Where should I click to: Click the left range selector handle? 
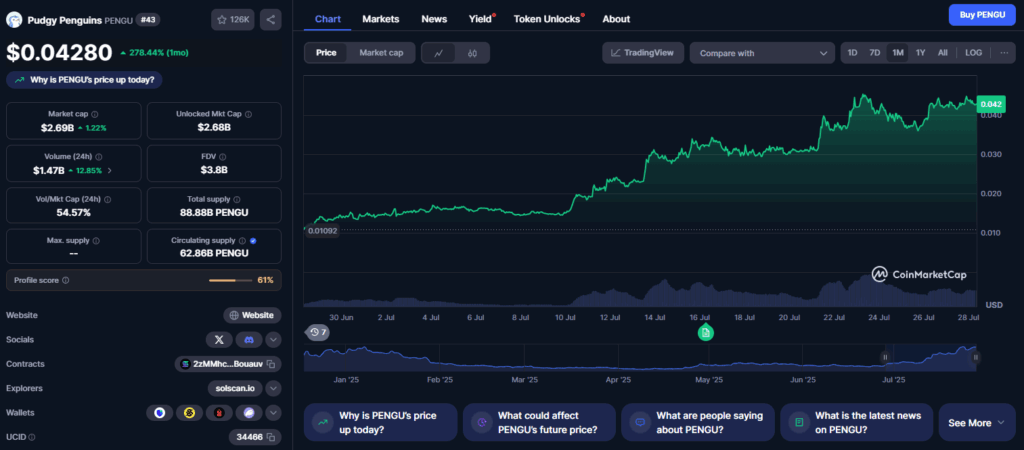coord(886,357)
